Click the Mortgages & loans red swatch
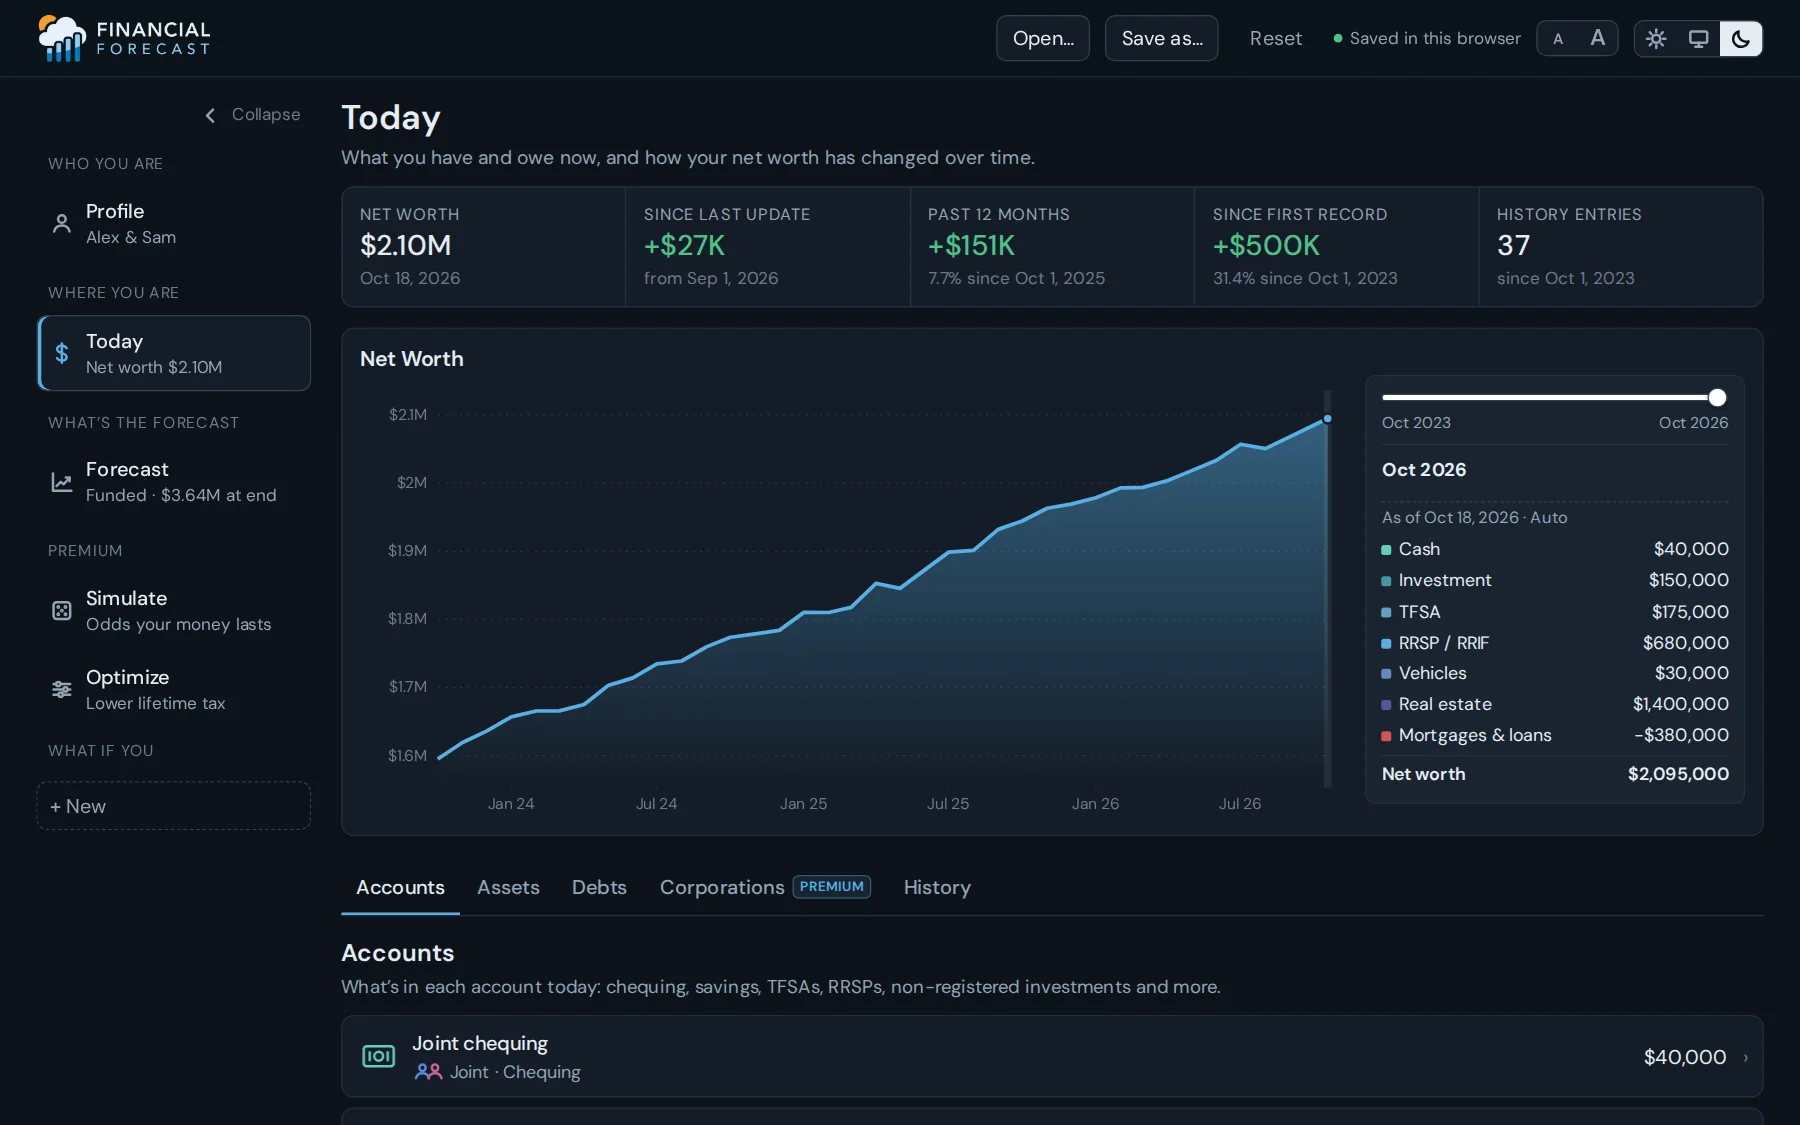Viewport: 1800px width, 1125px height. pyautogui.click(x=1386, y=736)
